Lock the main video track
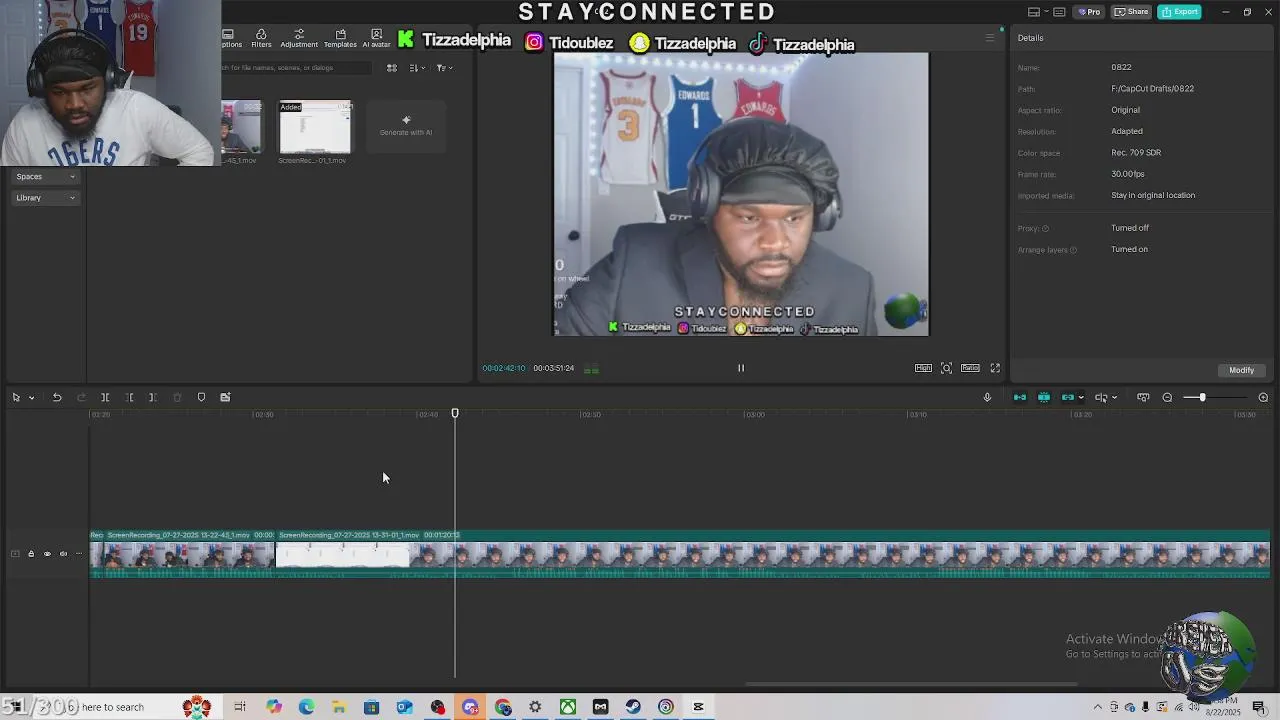 (31, 554)
